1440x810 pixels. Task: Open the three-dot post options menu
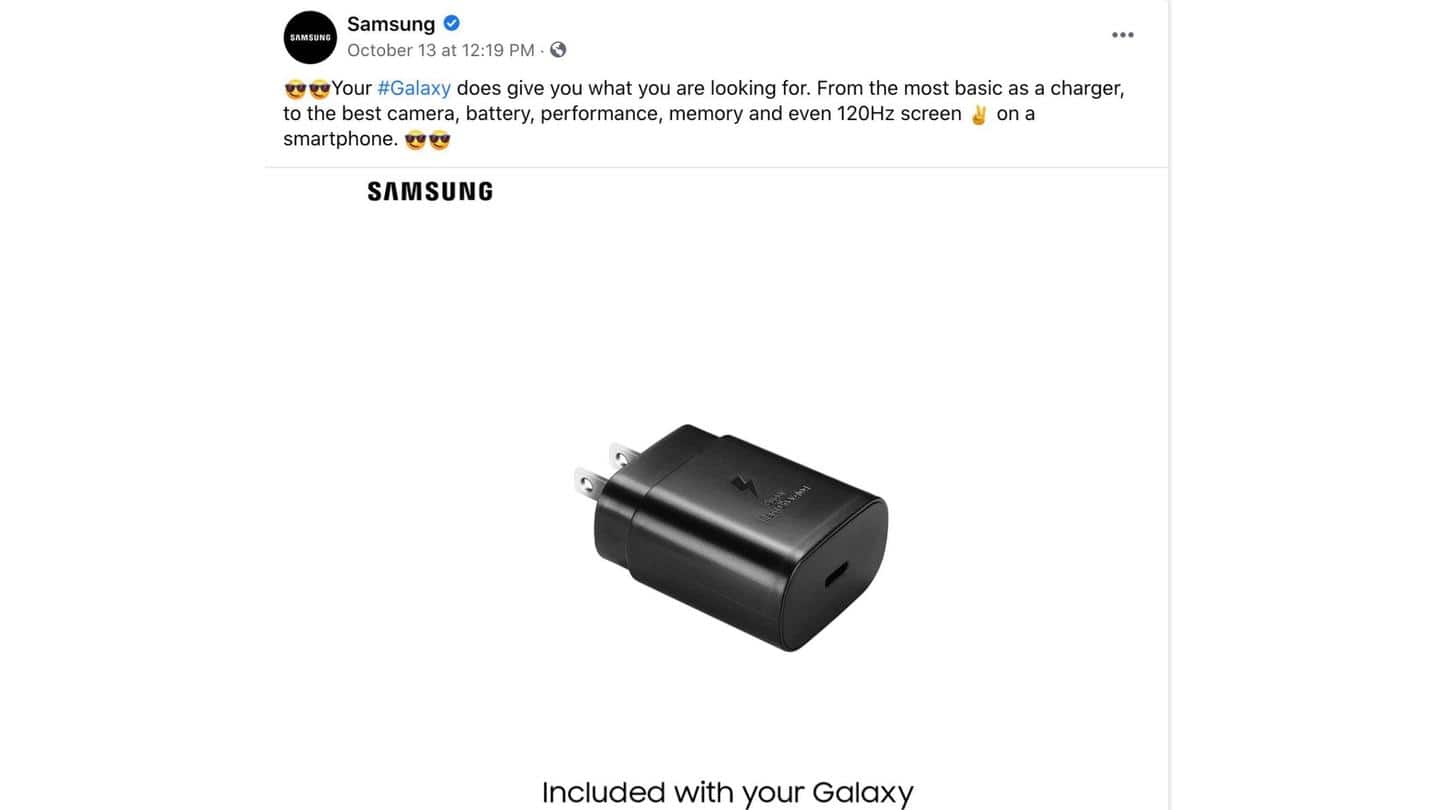click(x=1123, y=35)
